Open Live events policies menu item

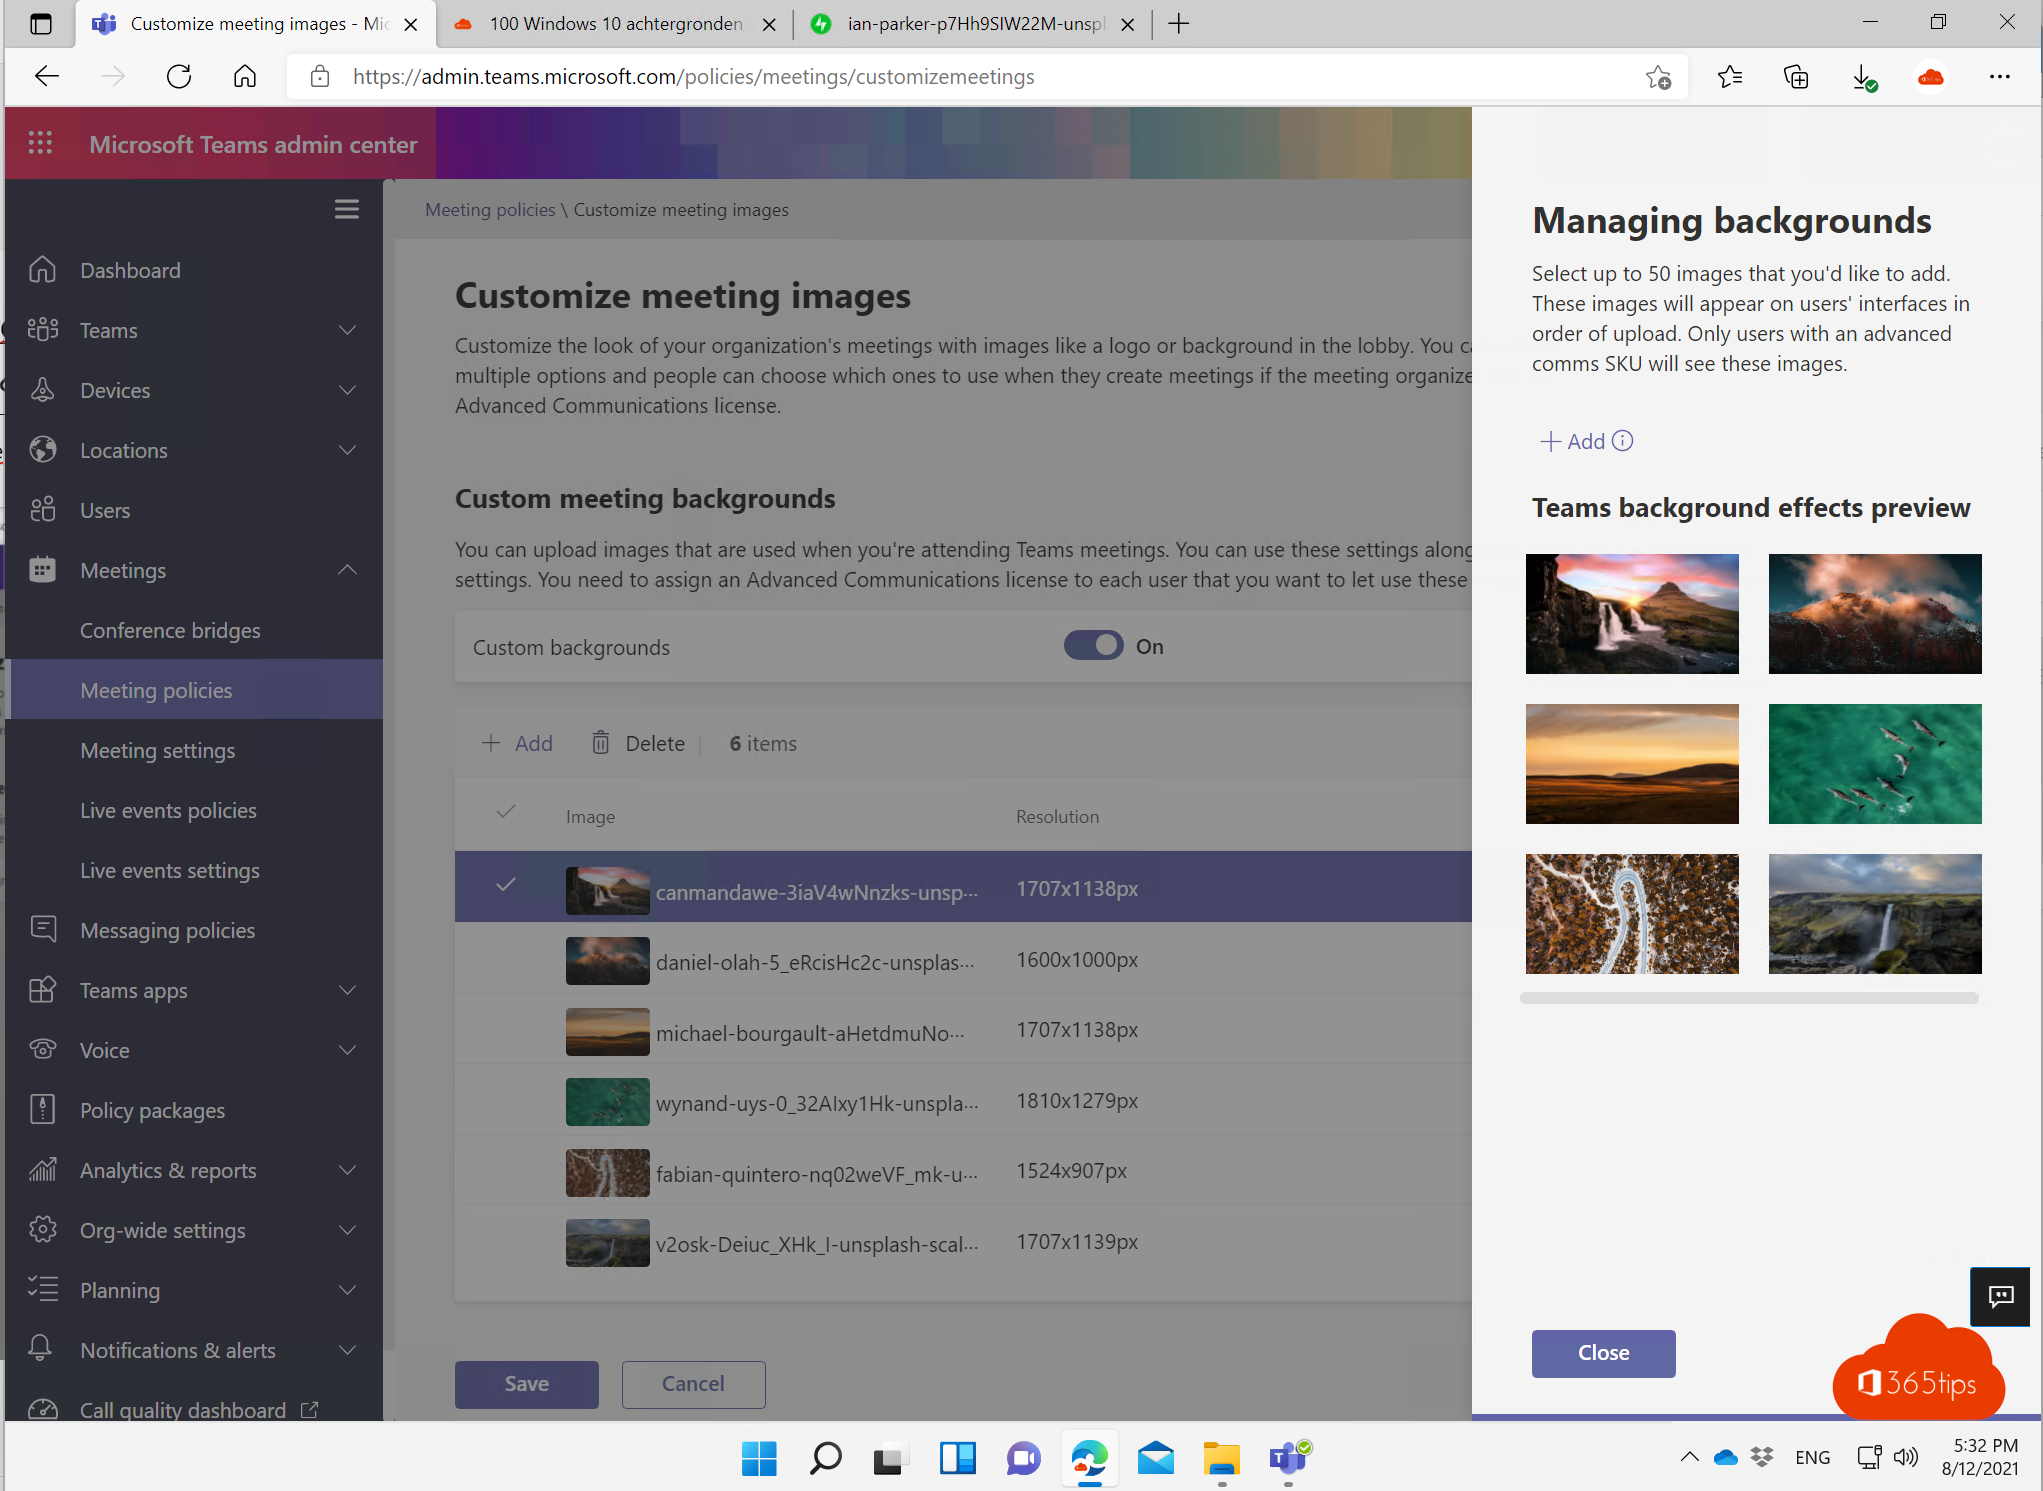coord(170,809)
